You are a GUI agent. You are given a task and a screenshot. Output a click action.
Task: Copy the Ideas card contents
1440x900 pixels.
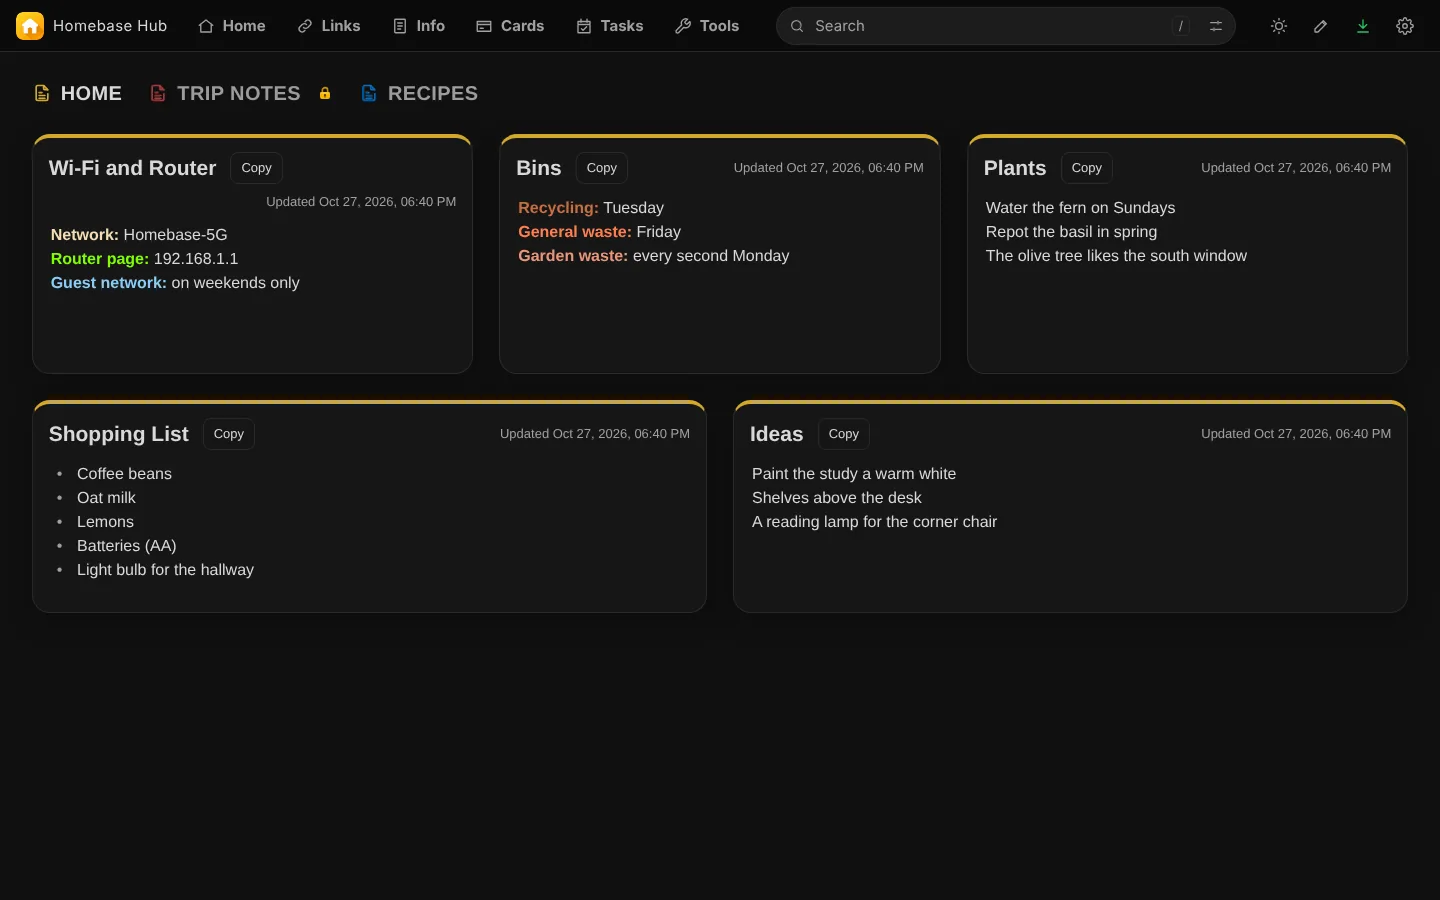tap(844, 434)
